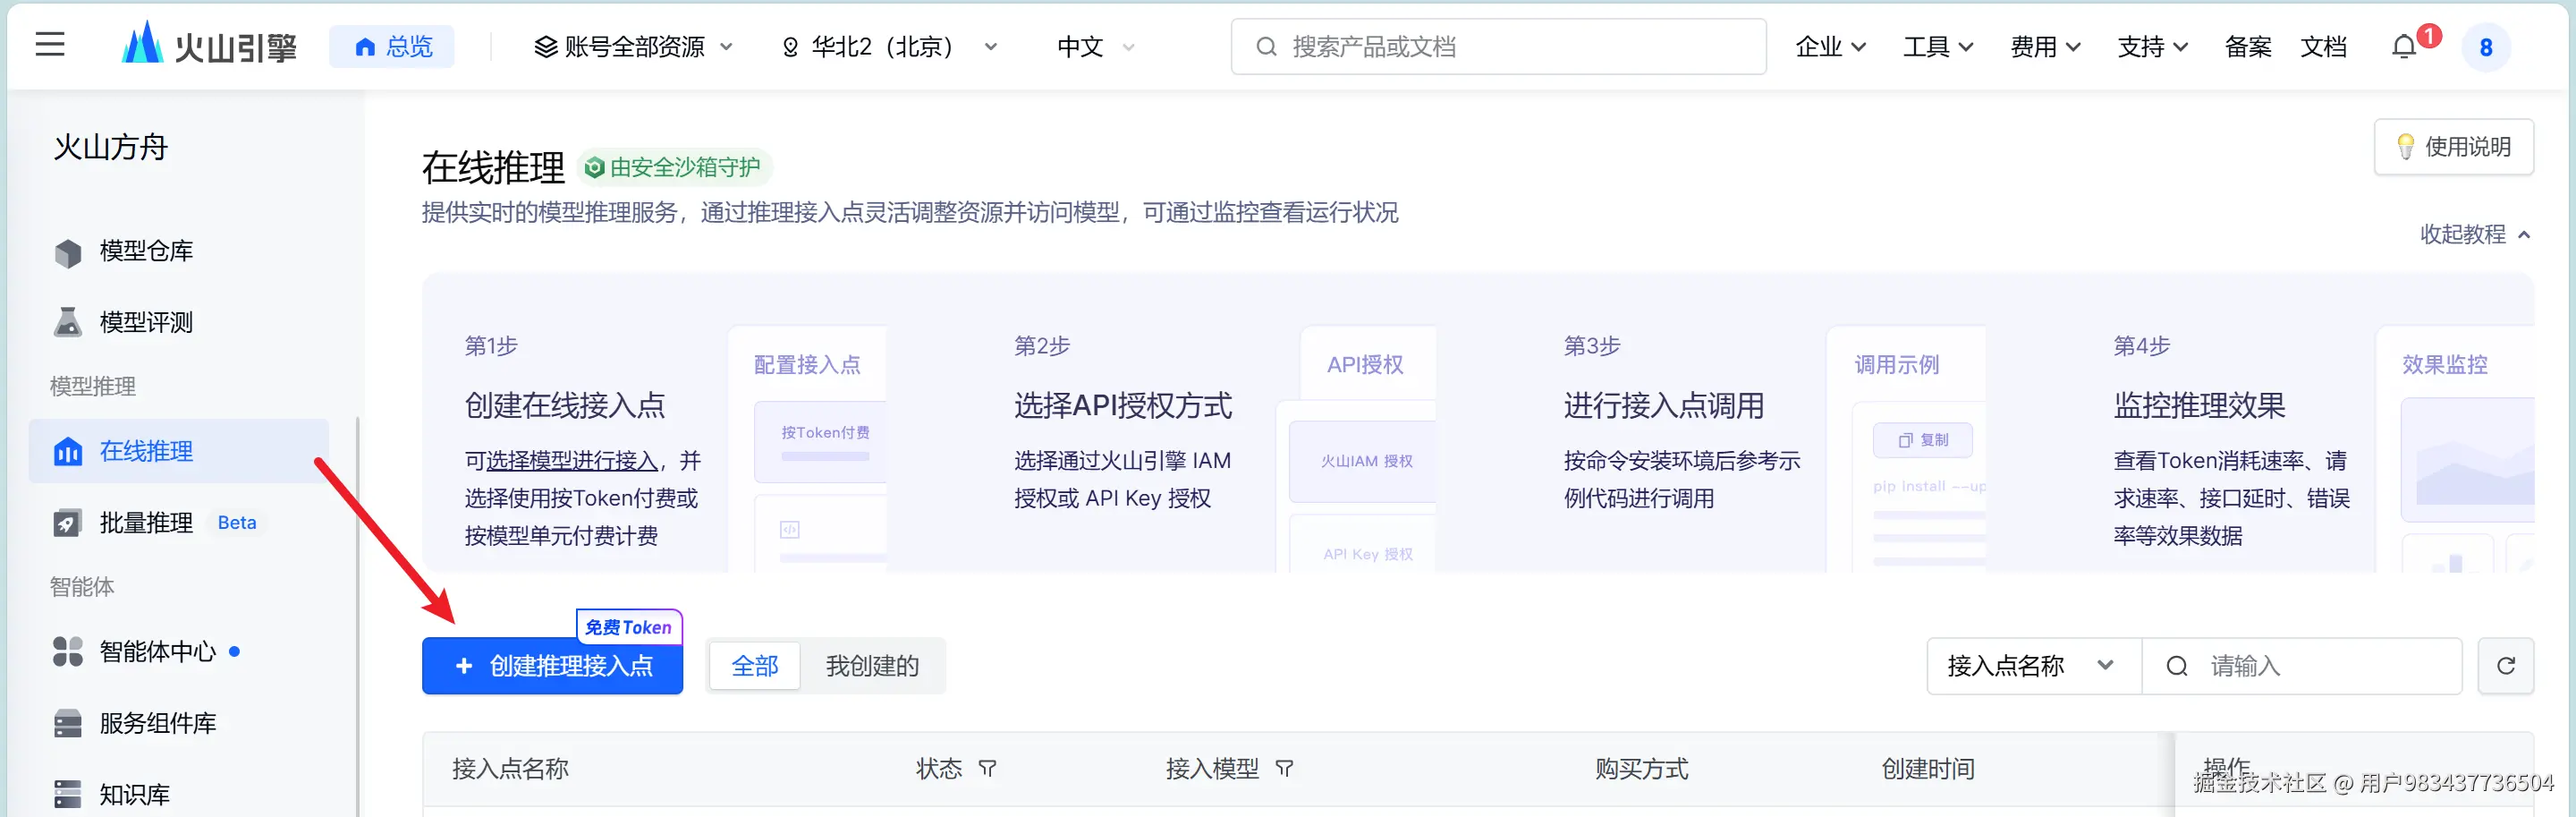
Task: Expand the 费用 menu
Action: click(x=2045, y=47)
